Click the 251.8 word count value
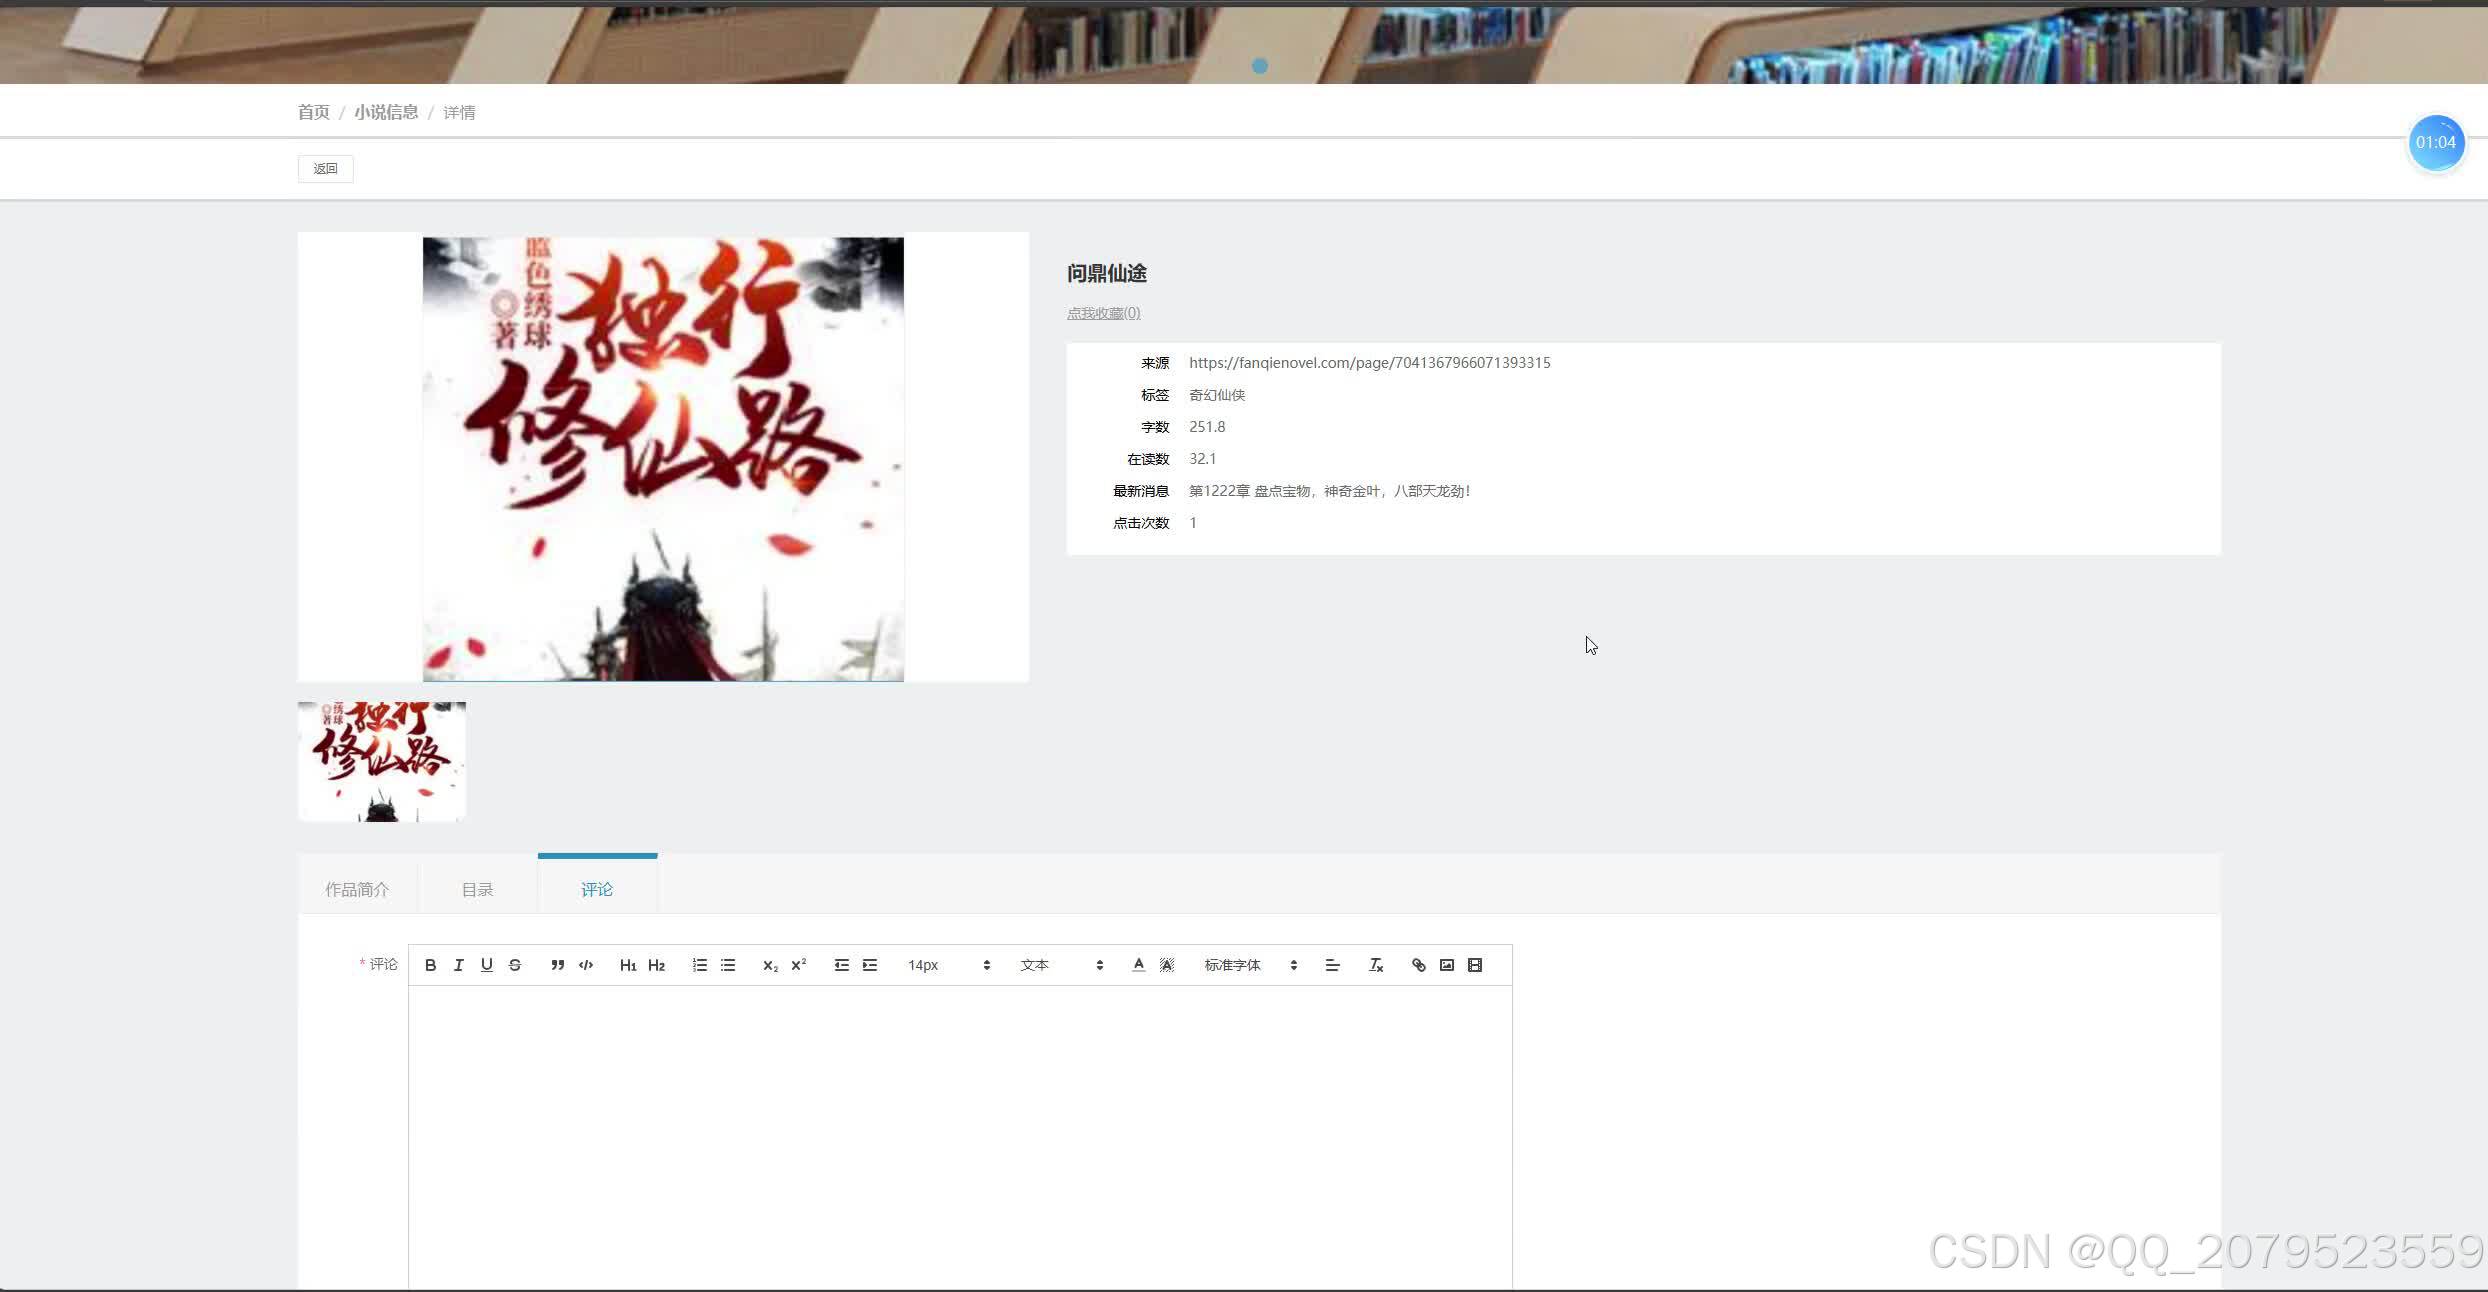The height and width of the screenshot is (1292, 2488). point(1207,427)
